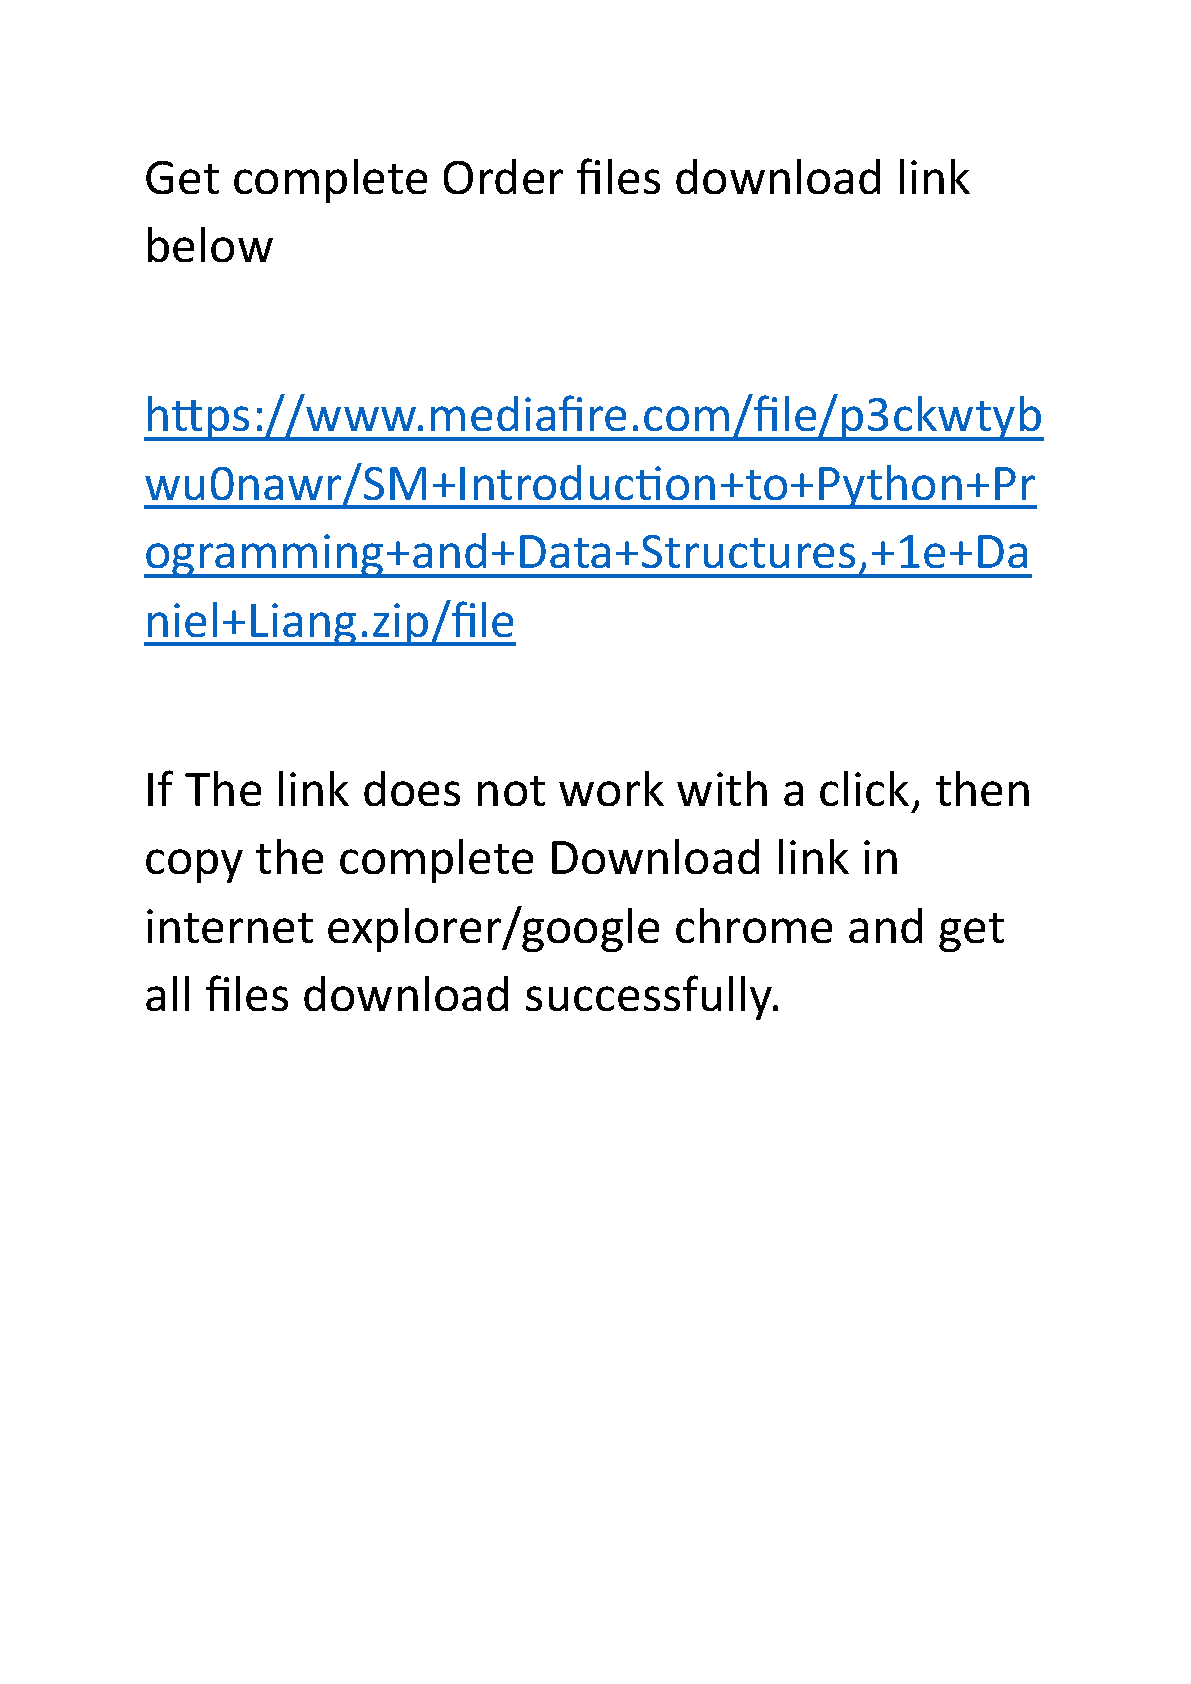
Task: Click the 'If The link does not work' line
Action: coord(588,791)
